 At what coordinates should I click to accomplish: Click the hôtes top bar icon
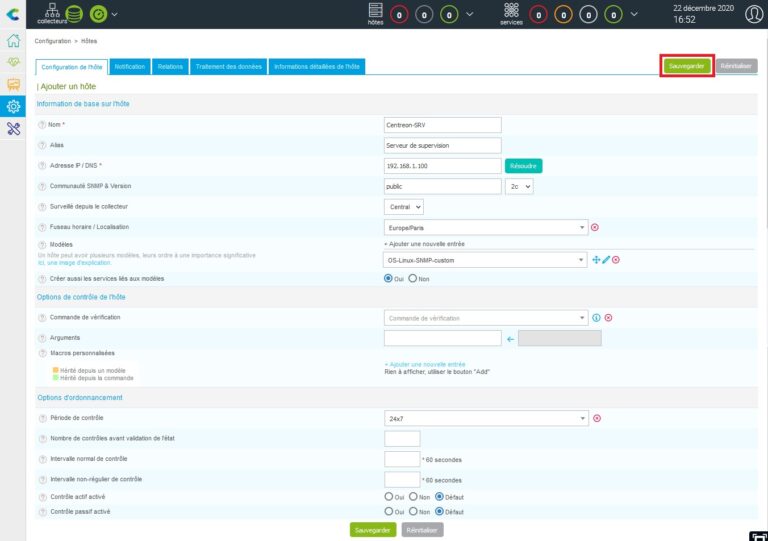375,14
